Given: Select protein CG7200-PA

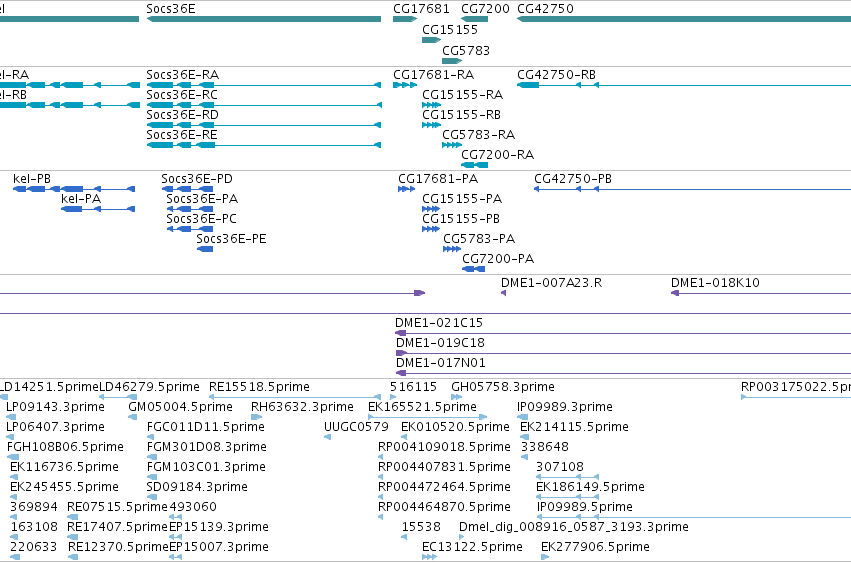Looking at the screenshot, I should pos(498,259).
